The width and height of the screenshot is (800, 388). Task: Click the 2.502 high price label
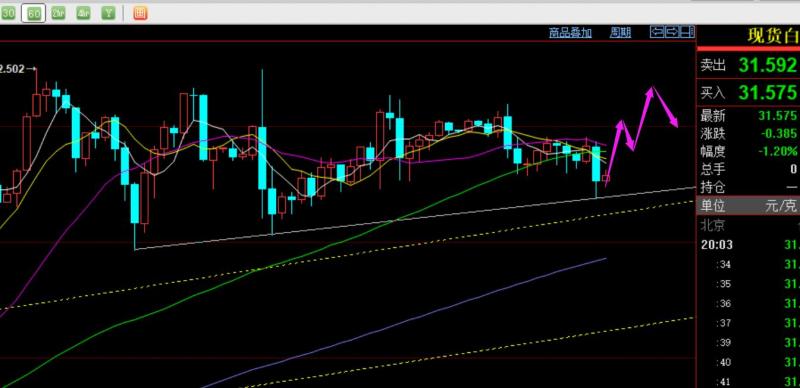point(13,69)
